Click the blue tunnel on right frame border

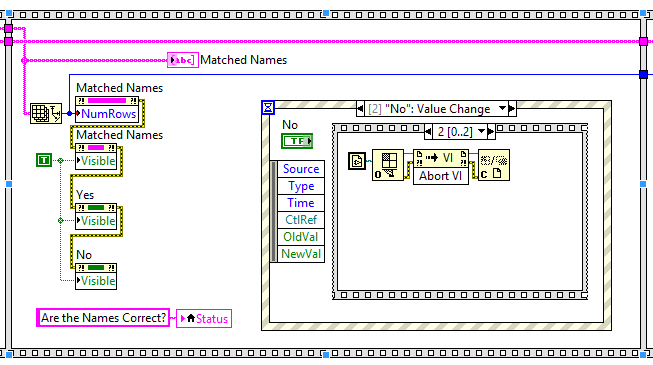click(x=643, y=75)
